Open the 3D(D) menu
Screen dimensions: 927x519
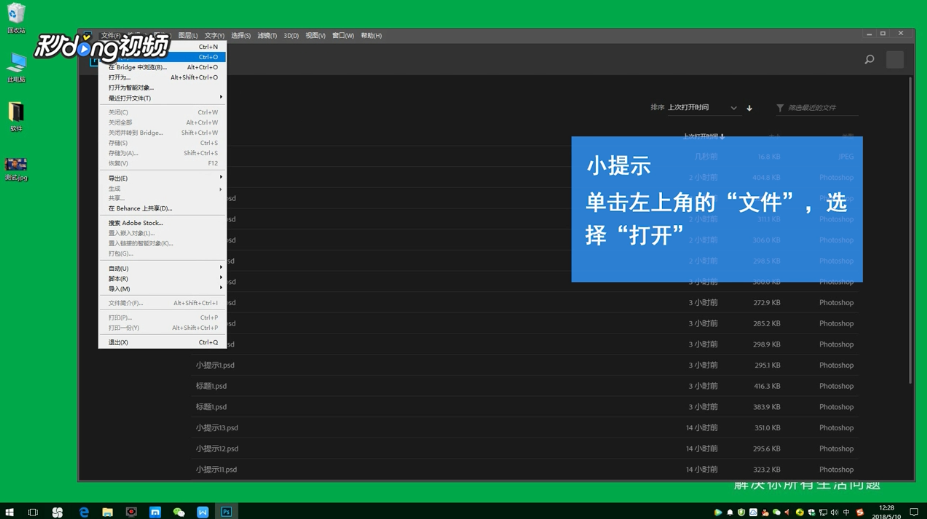pos(291,35)
